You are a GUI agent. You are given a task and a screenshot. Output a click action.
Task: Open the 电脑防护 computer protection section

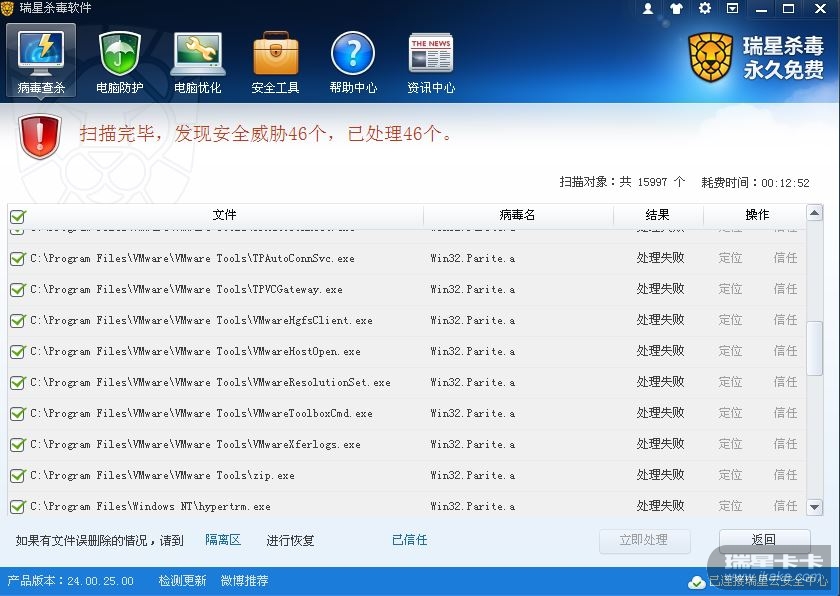coord(119,60)
